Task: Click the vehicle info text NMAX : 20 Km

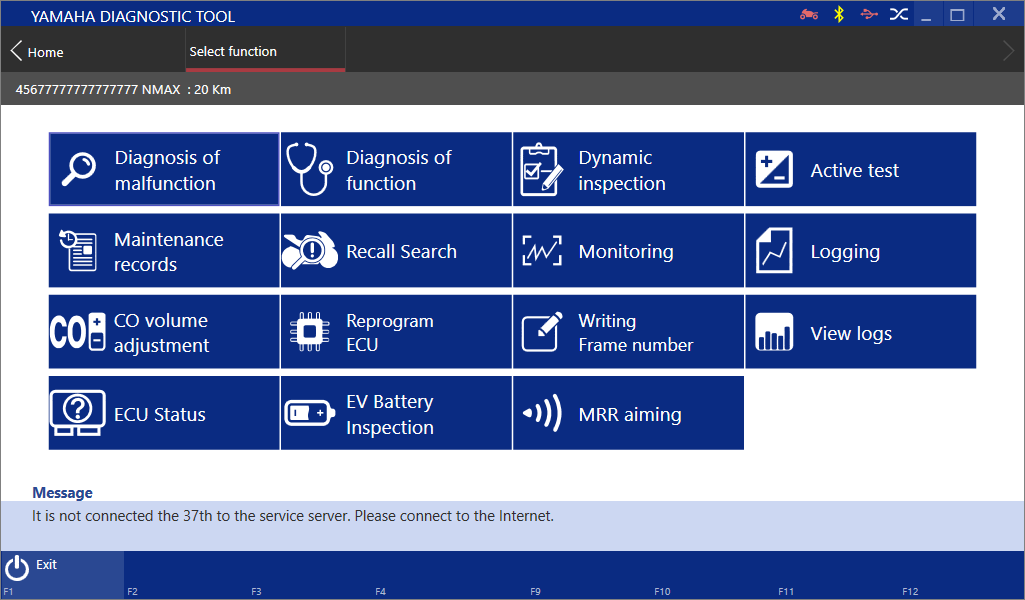Action: pyautogui.click(x=186, y=90)
